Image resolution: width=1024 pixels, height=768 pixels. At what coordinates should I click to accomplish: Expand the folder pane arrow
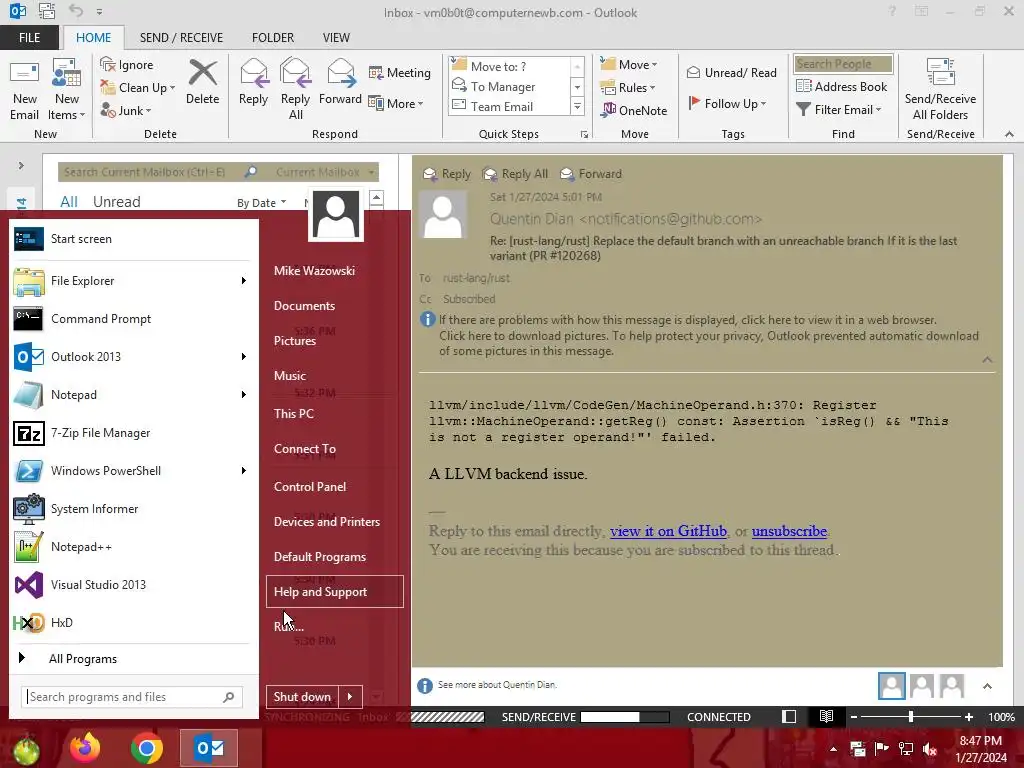(x=21, y=166)
